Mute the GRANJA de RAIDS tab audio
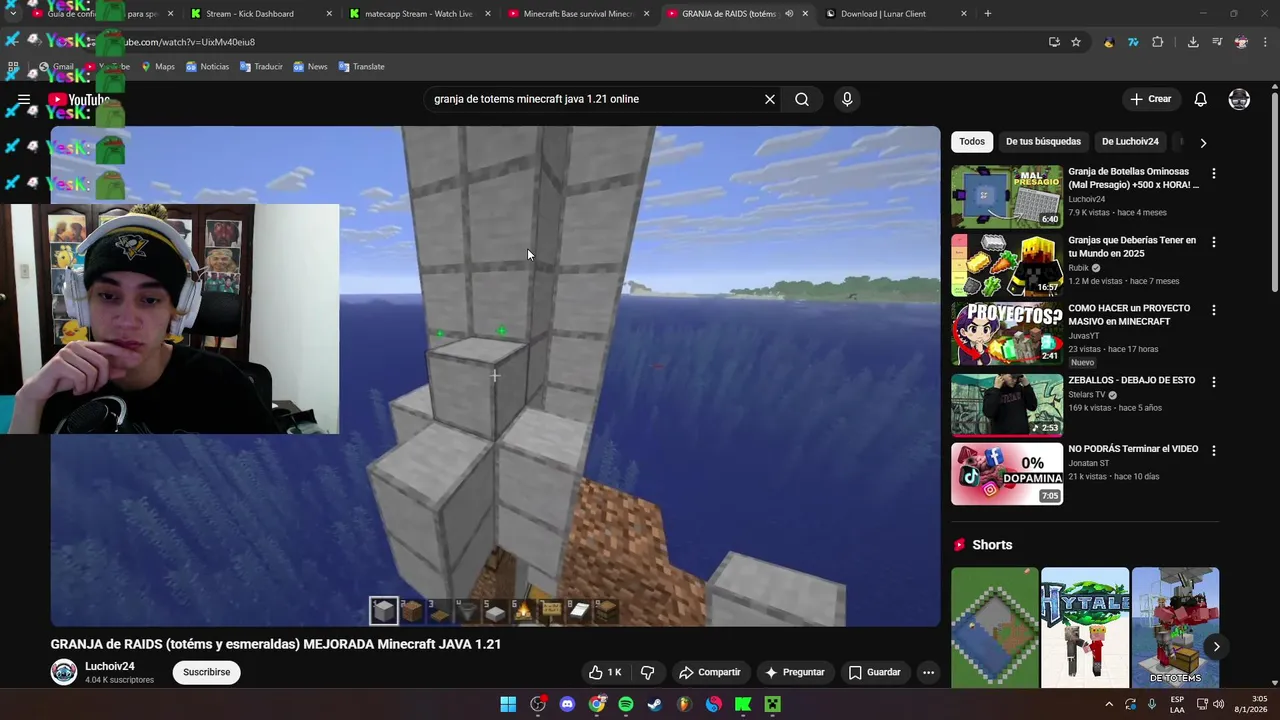The image size is (1280, 720). (x=788, y=14)
